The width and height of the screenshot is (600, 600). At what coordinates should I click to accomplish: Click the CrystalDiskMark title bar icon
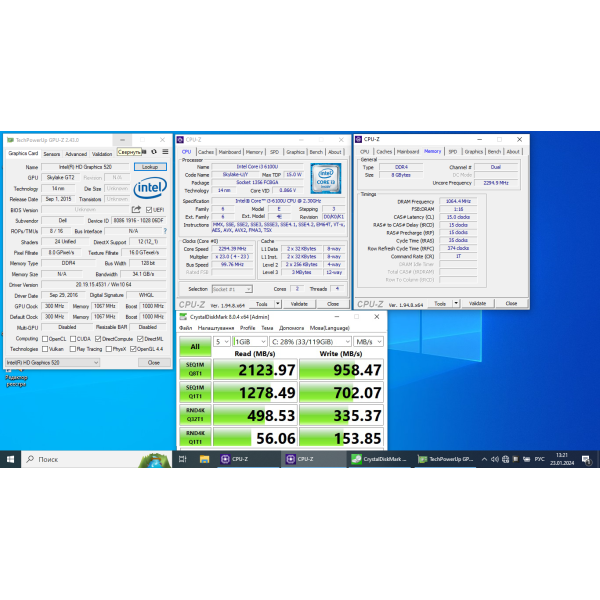click(x=183, y=317)
